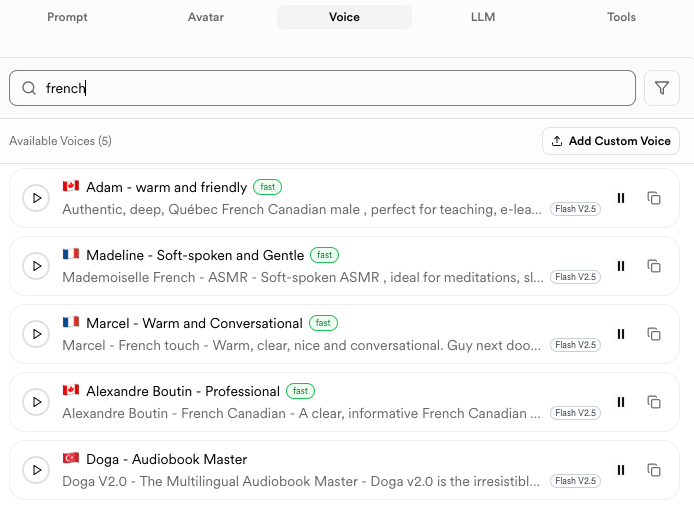The image size is (694, 511).
Task: Open the voice filter options
Action: [x=661, y=88]
